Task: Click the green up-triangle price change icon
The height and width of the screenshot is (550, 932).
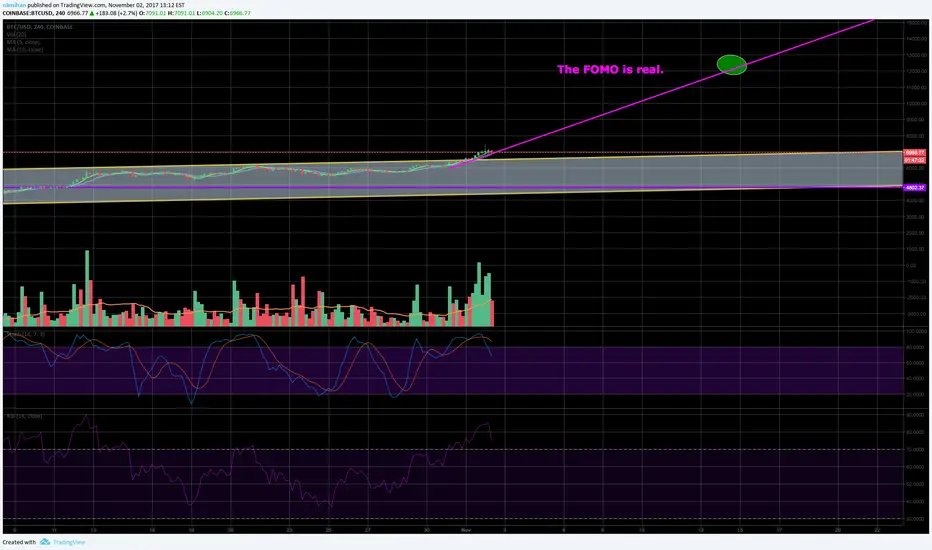Action: click(92, 12)
